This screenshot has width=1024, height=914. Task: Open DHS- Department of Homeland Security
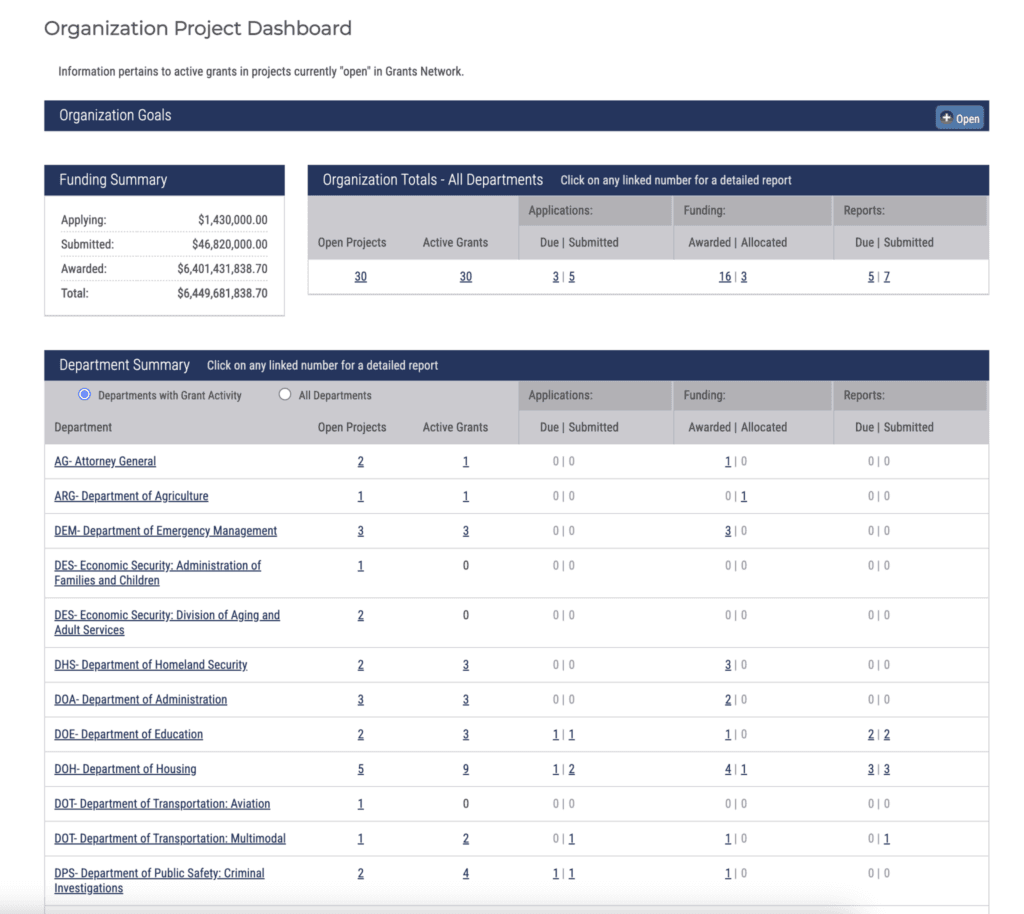tap(150, 665)
